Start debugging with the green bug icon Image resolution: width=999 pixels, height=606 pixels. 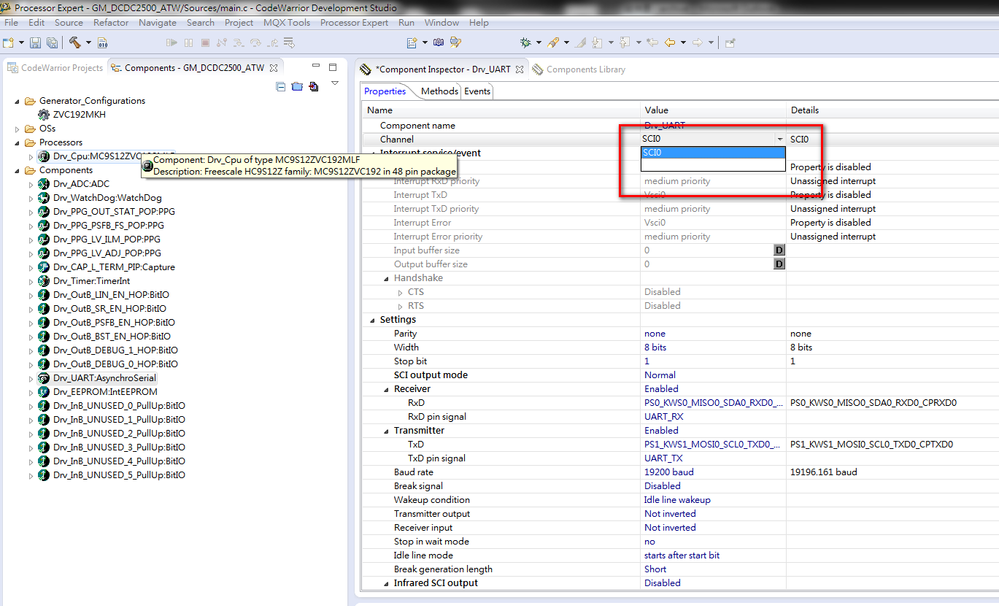tap(525, 43)
